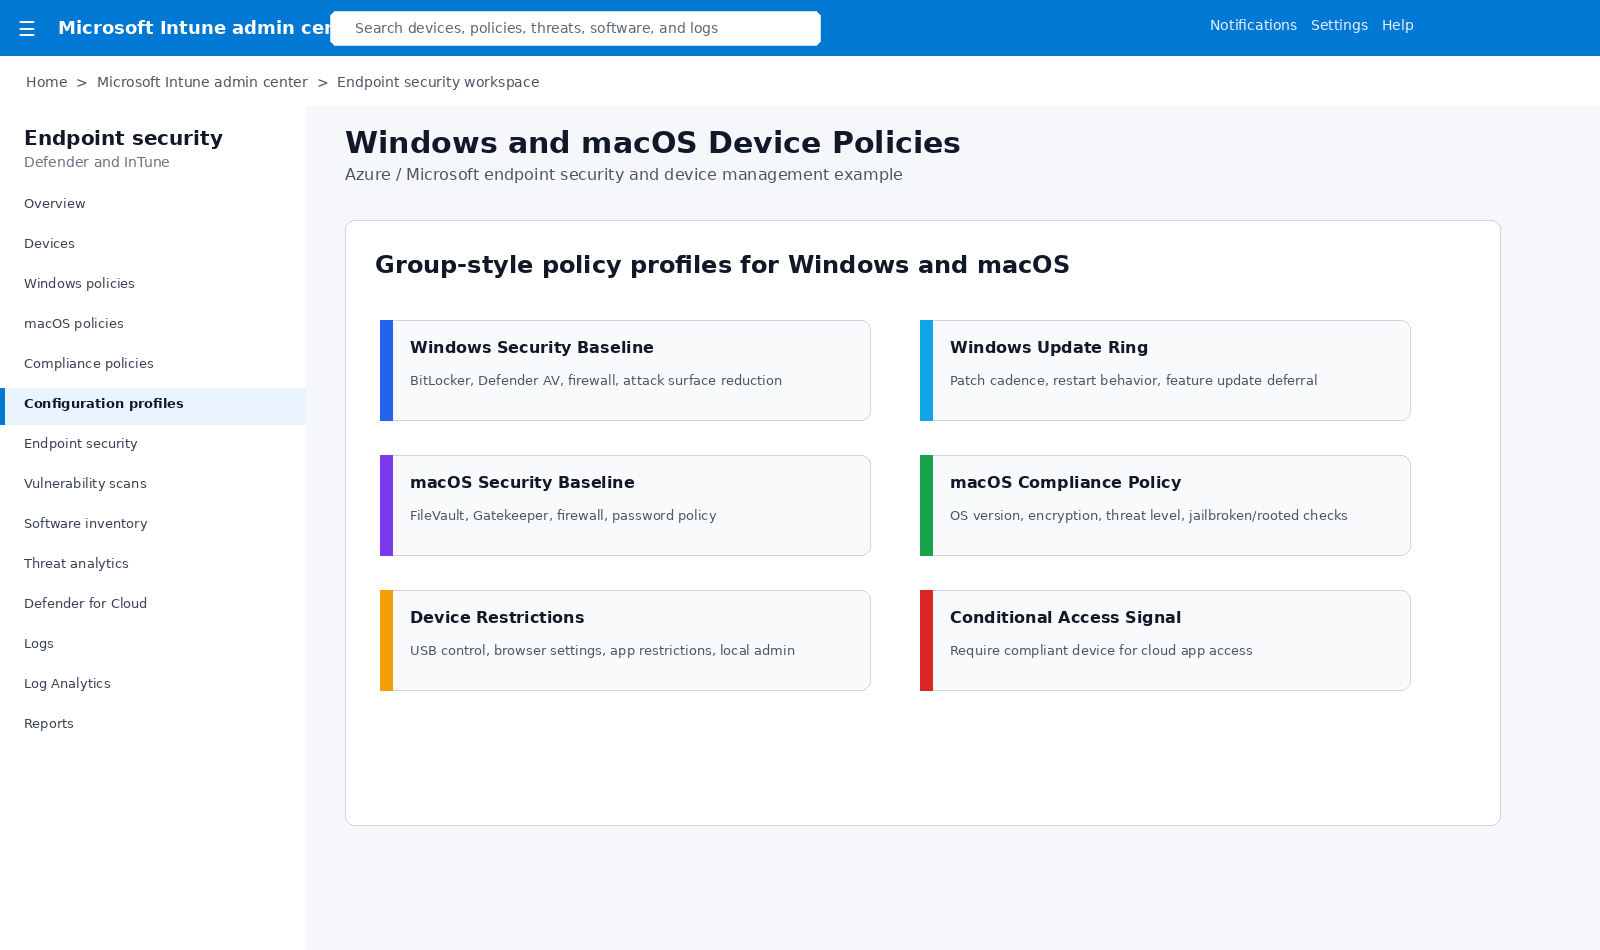Open Windows policies in sidebar
Viewport: 1600px width, 950px height.
tap(153, 284)
